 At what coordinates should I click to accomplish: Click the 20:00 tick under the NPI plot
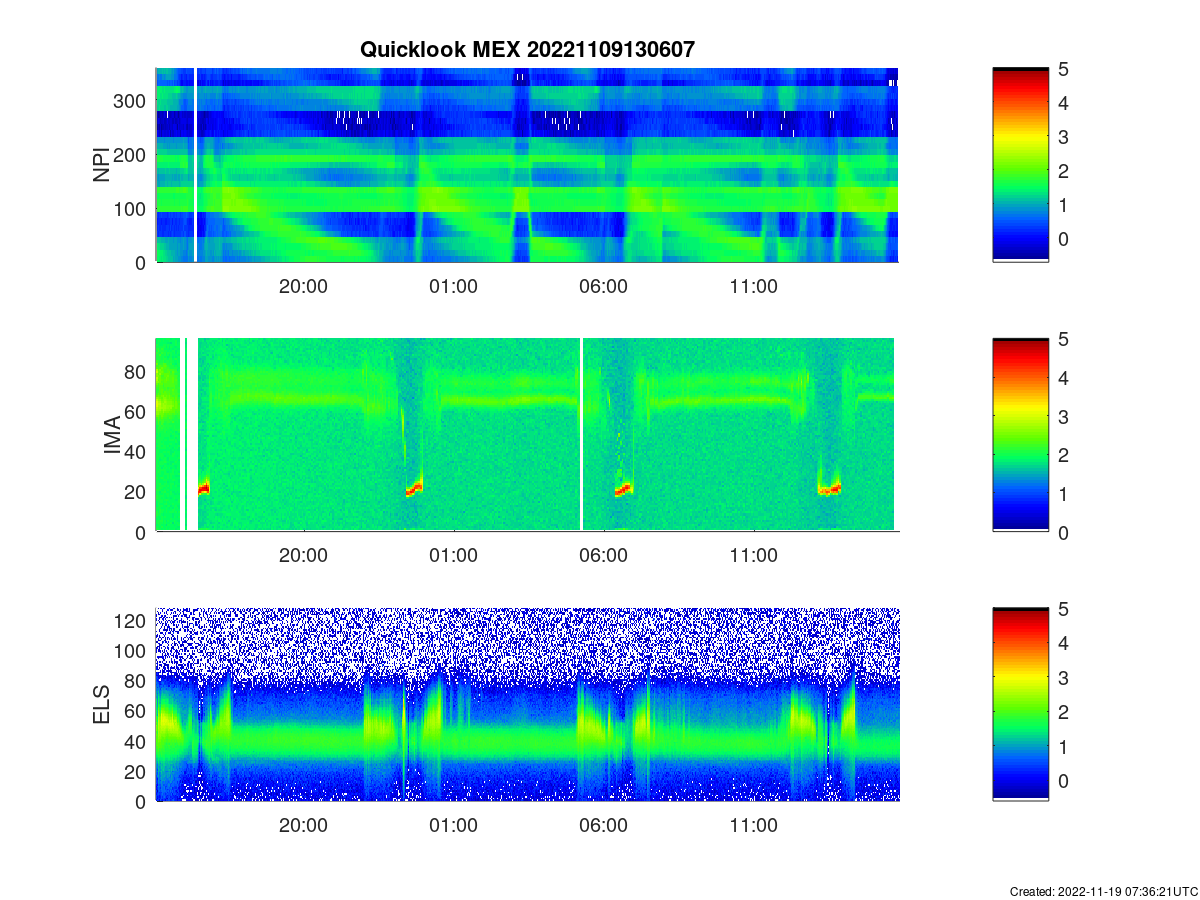tap(303, 287)
